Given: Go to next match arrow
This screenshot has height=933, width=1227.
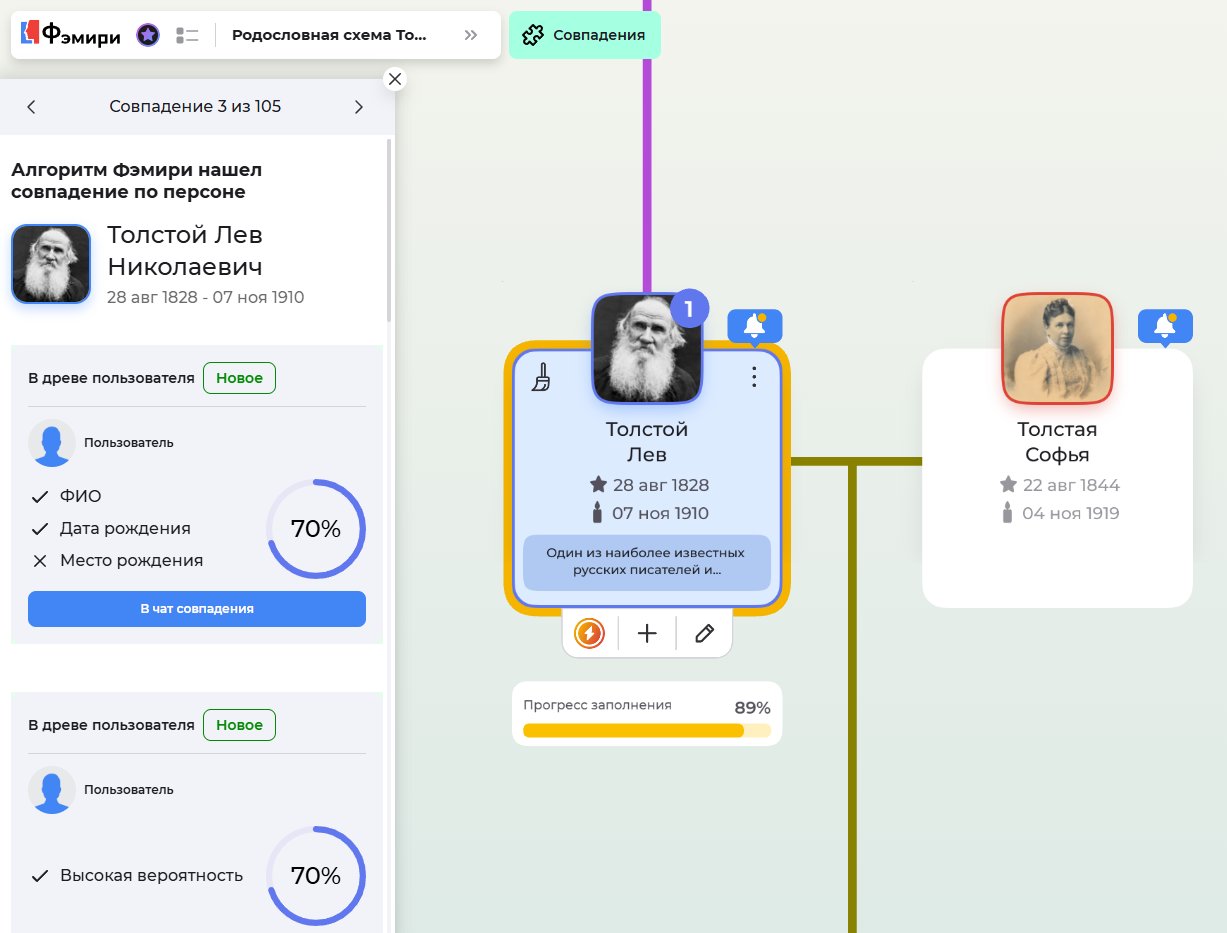Looking at the screenshot, I should (x=359, y=107).
